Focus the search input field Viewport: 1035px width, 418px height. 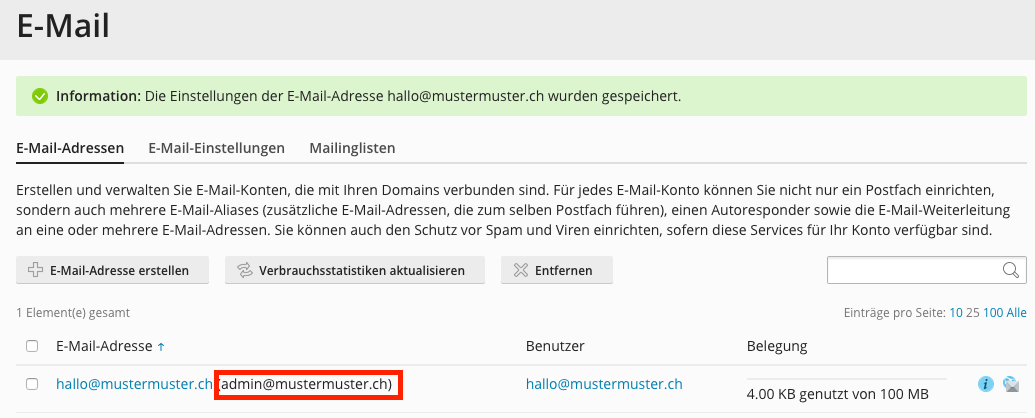coord(912,270)
